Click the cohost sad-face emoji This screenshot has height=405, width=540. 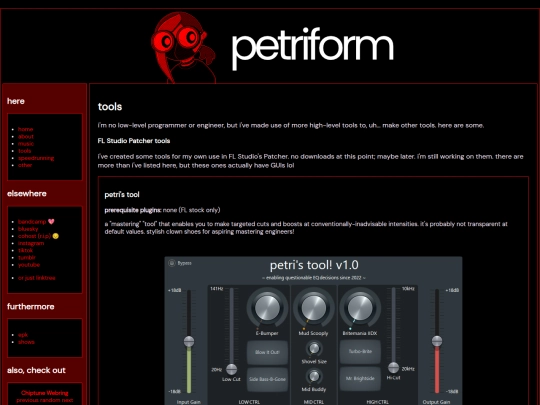(56, 236)
